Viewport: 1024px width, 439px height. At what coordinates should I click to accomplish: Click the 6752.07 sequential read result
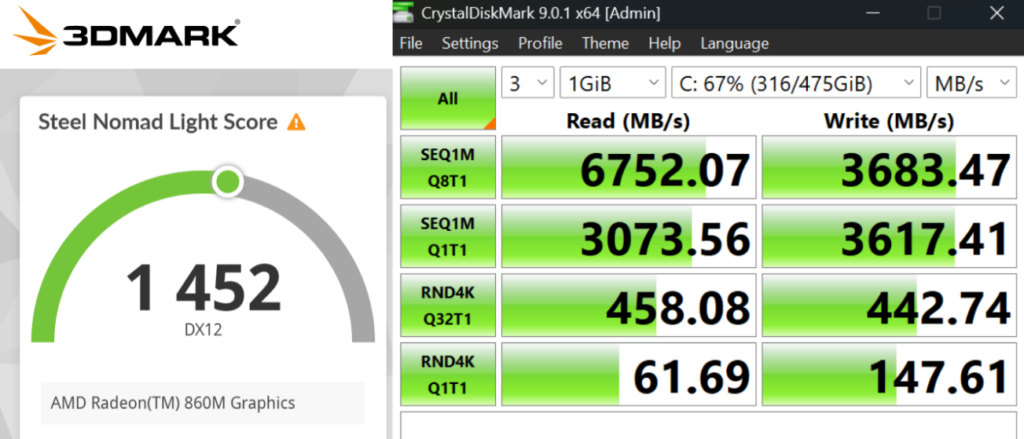627,167
